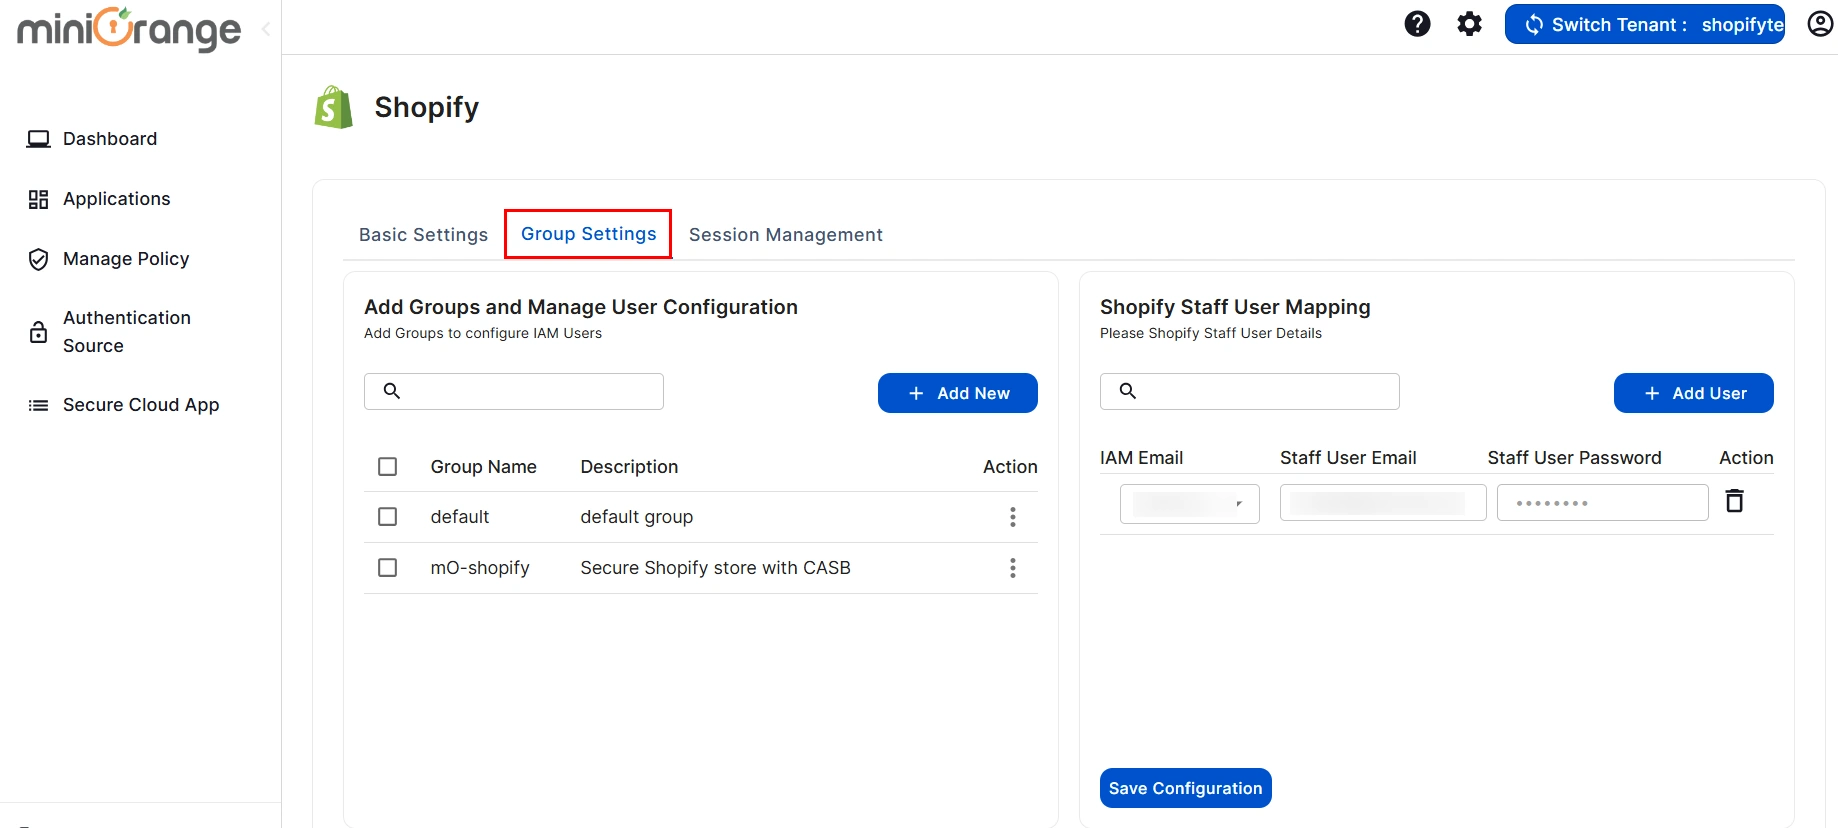Image resolution: width=1838 pixels, height=828 pixels.
Task: Click the 'Staff User Password' column header
Action: point(1574,458)
